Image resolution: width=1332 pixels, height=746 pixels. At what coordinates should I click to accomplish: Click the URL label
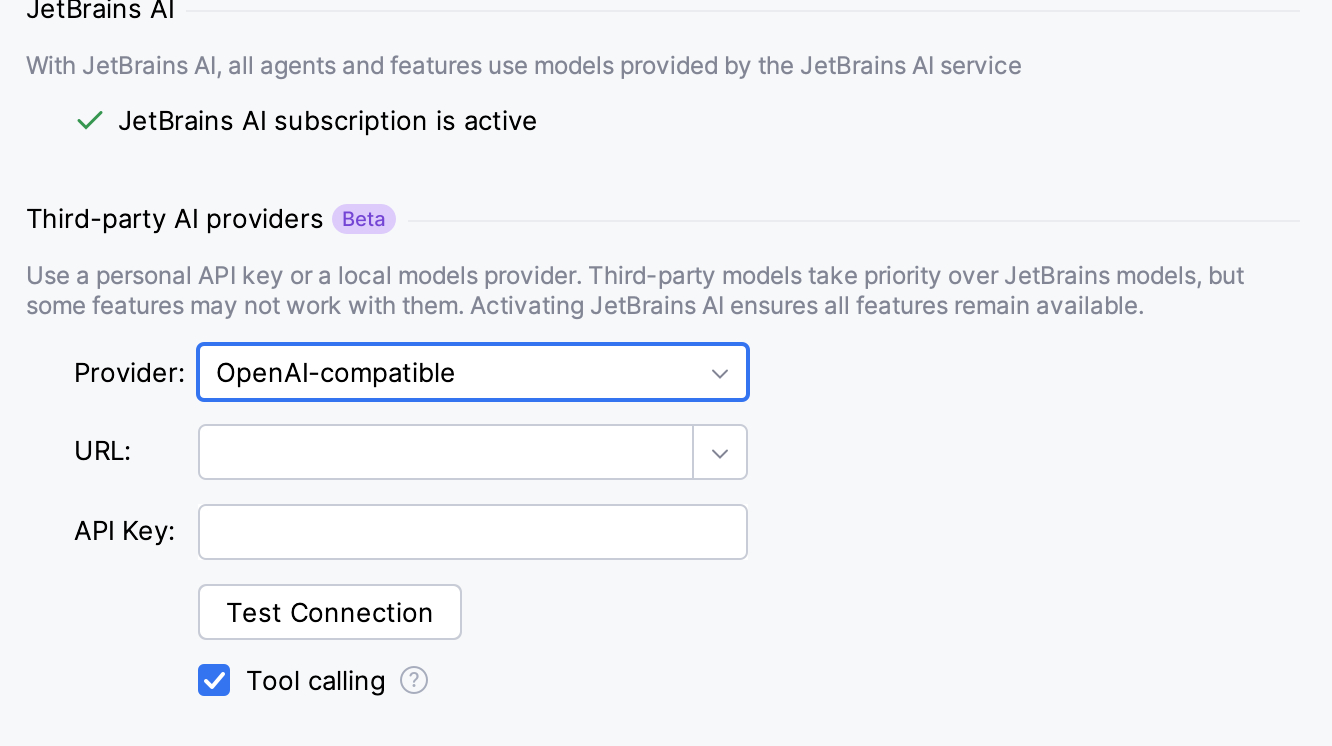tap(102, 451)
